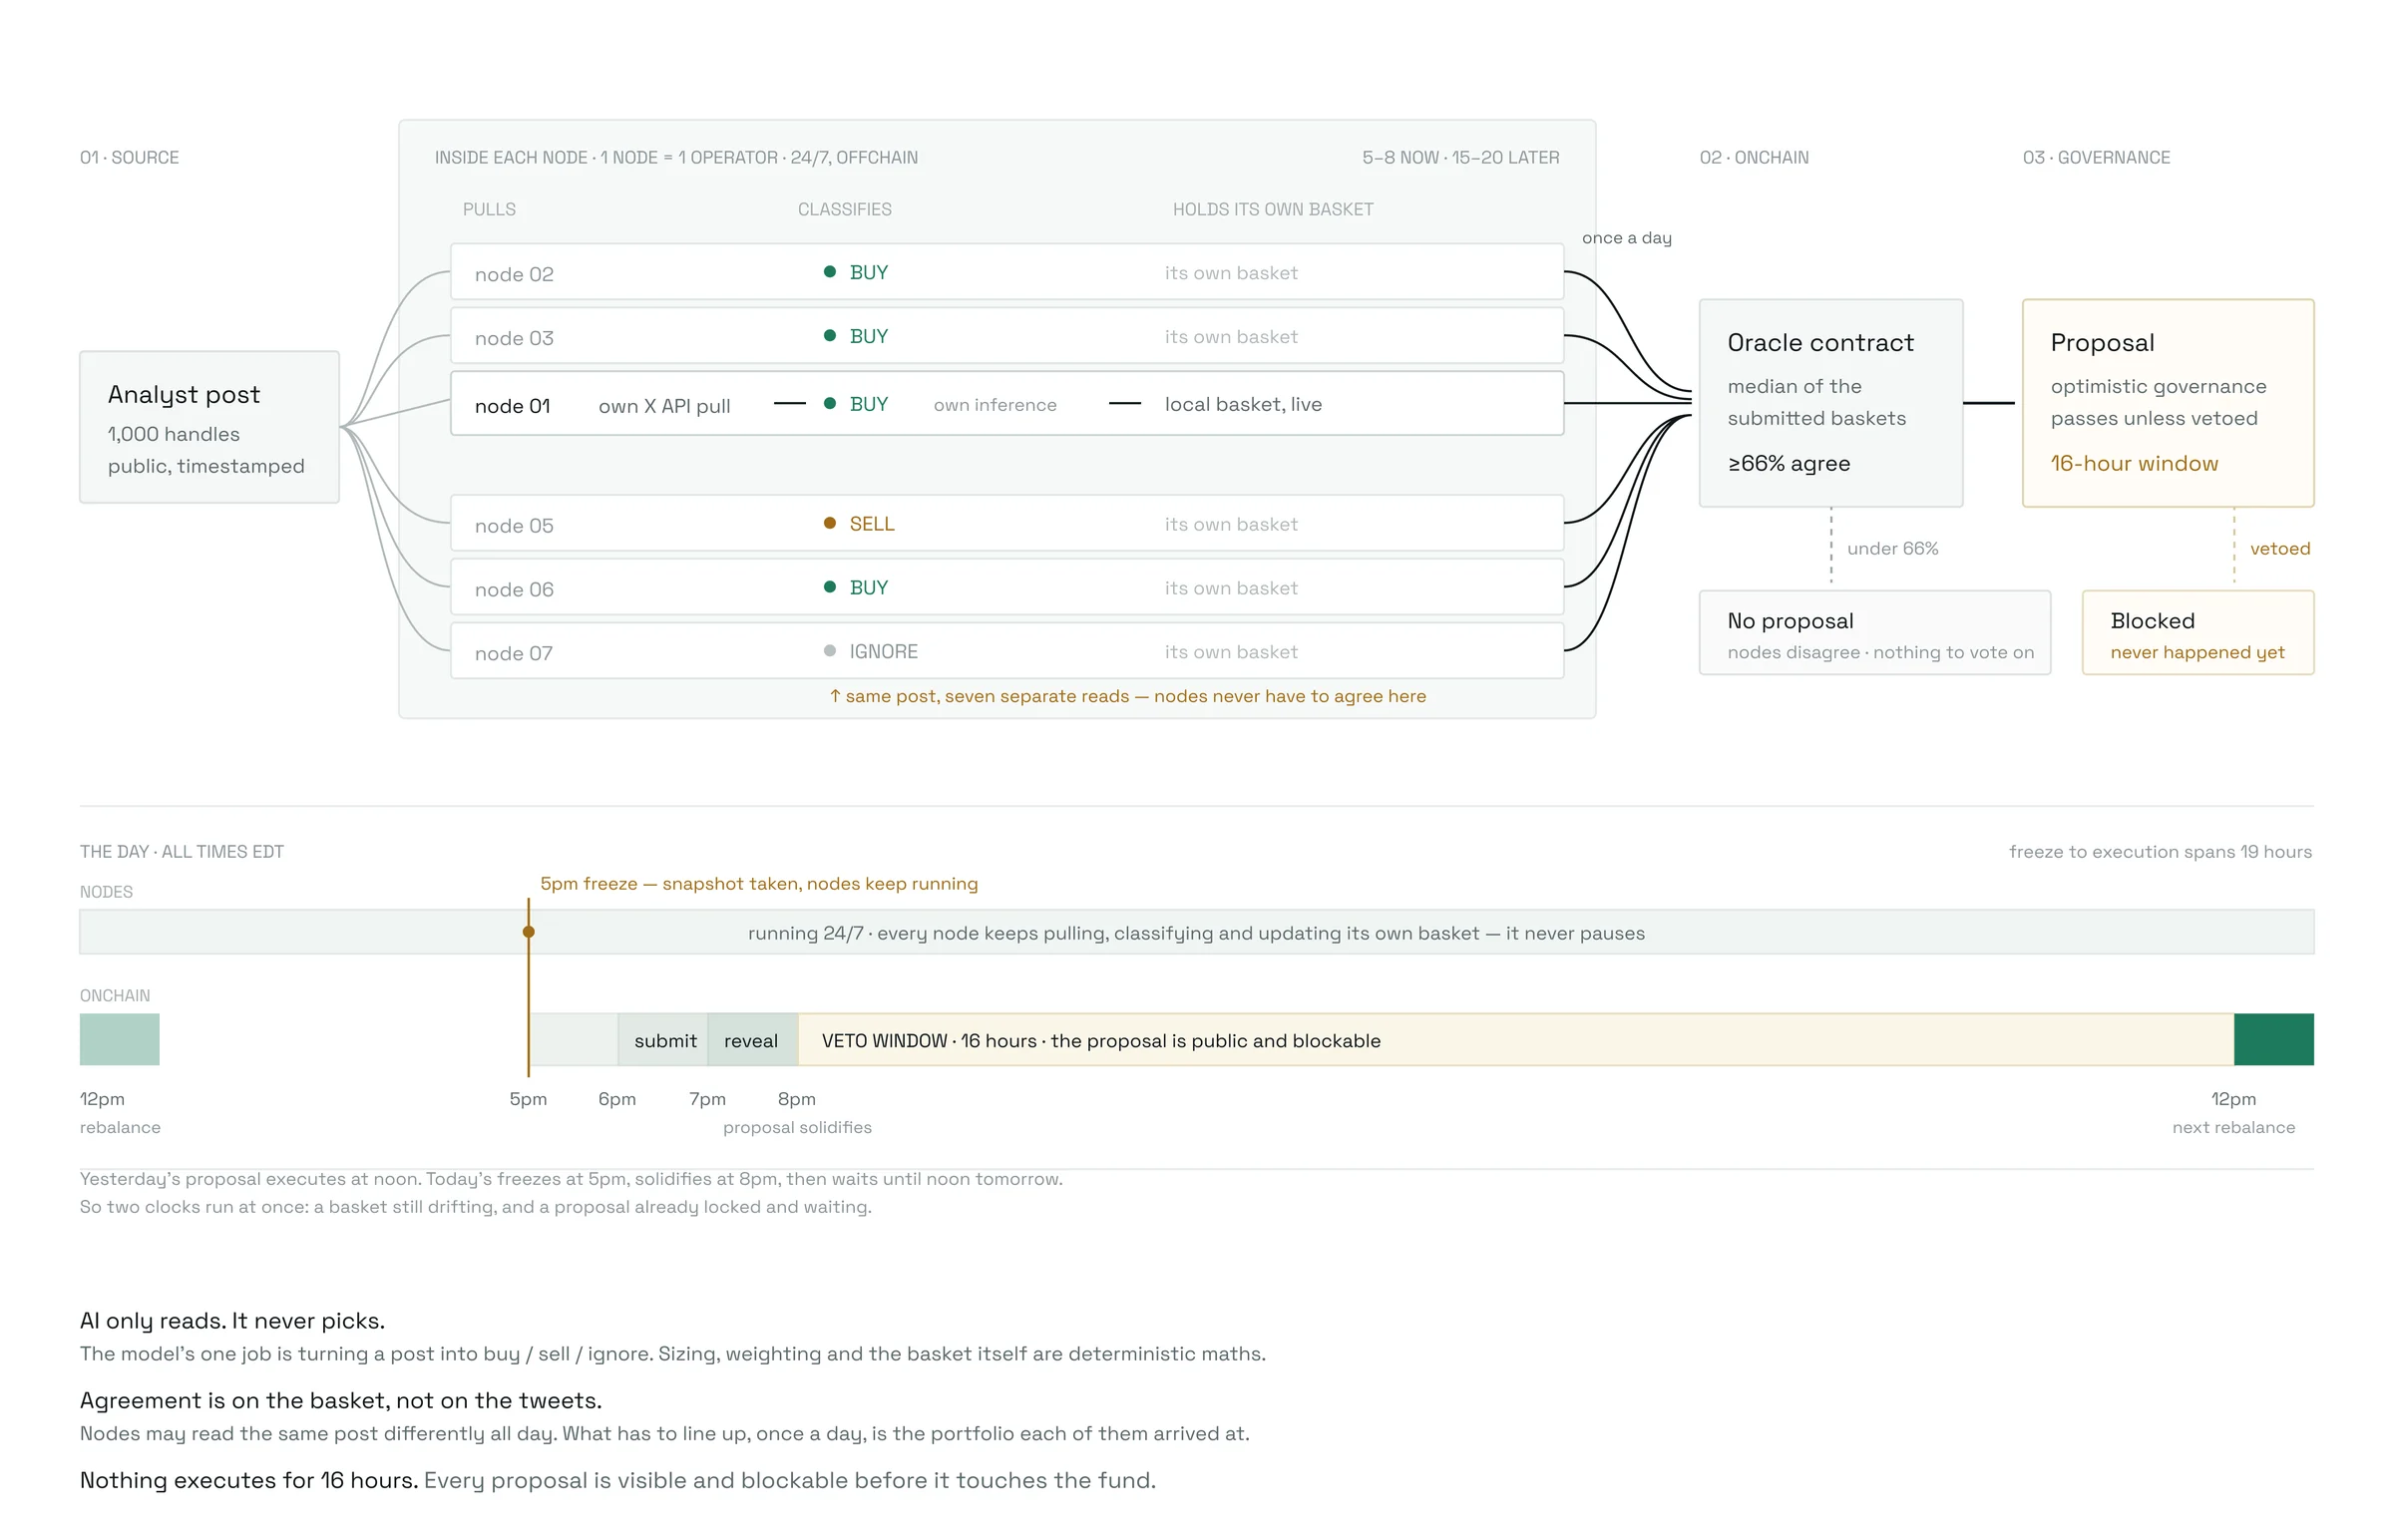The height and width of the screenshot is (1540, 2394).
Task: Click 'local basket, live' on node 01
Action: click(1243, 404)
